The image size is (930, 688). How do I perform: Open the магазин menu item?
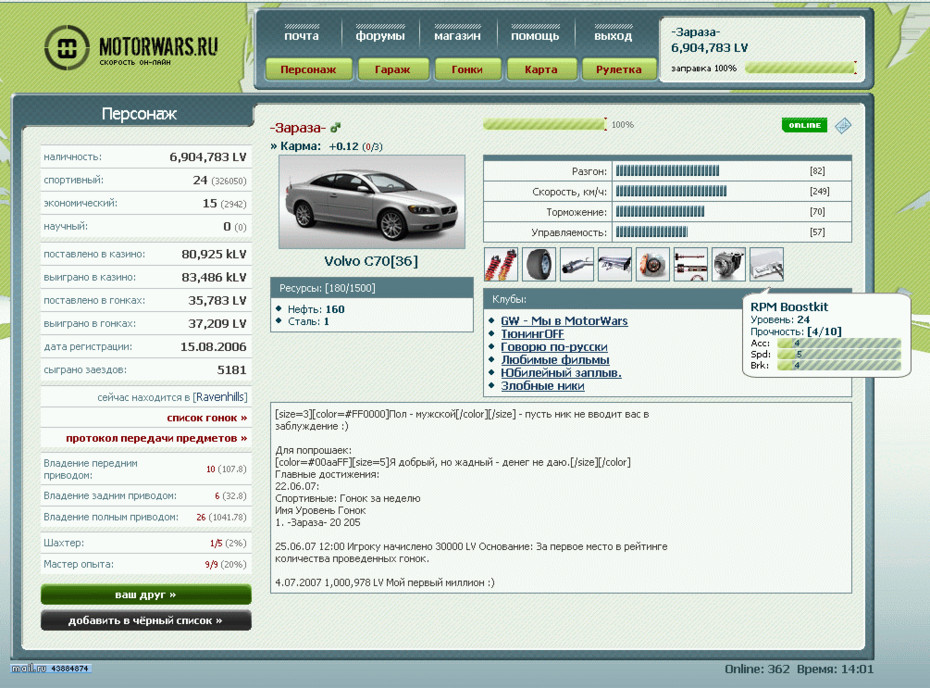point(457,36)
